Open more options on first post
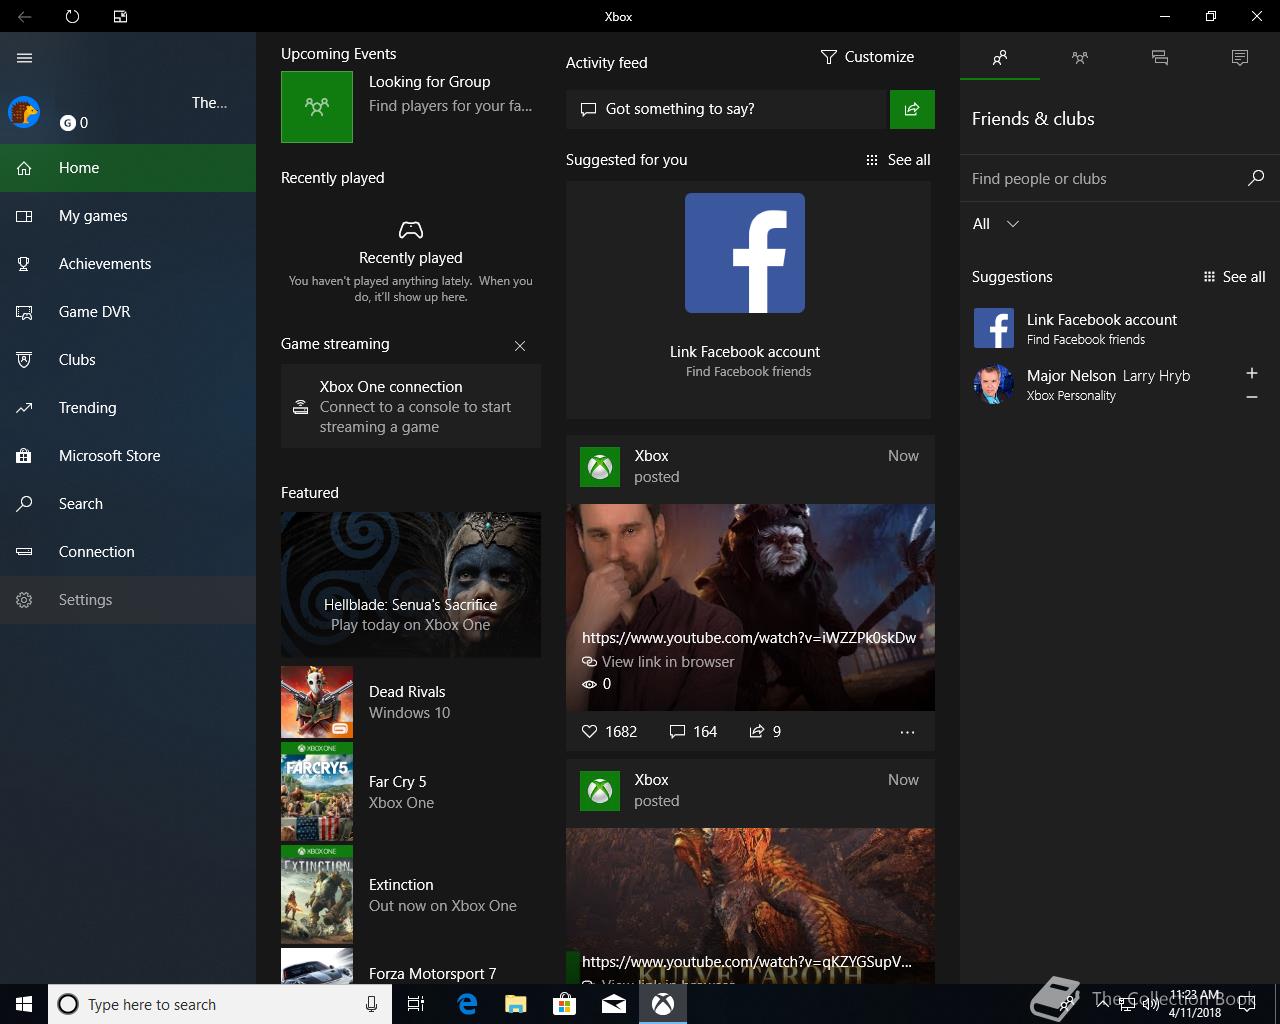1280x1024 pixels. (907, 732)
